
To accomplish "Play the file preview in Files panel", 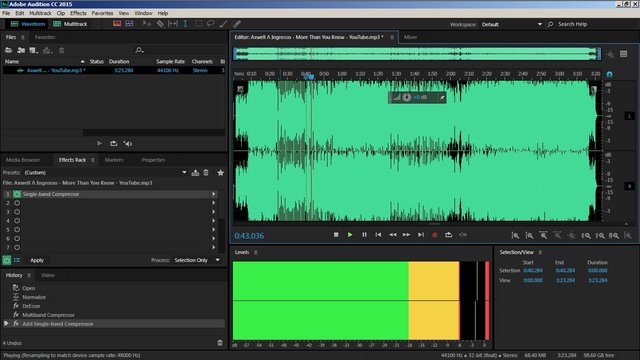I will [99, 144].
